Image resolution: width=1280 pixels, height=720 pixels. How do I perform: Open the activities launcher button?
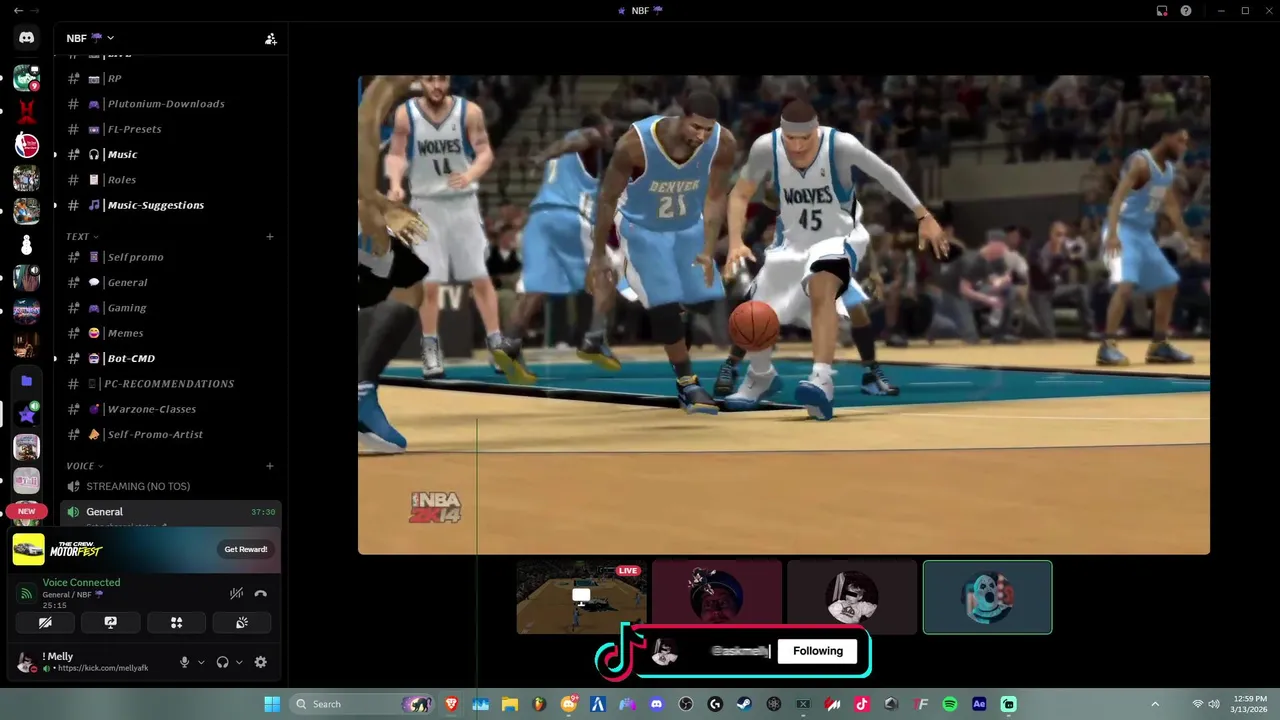coord(176,622)
